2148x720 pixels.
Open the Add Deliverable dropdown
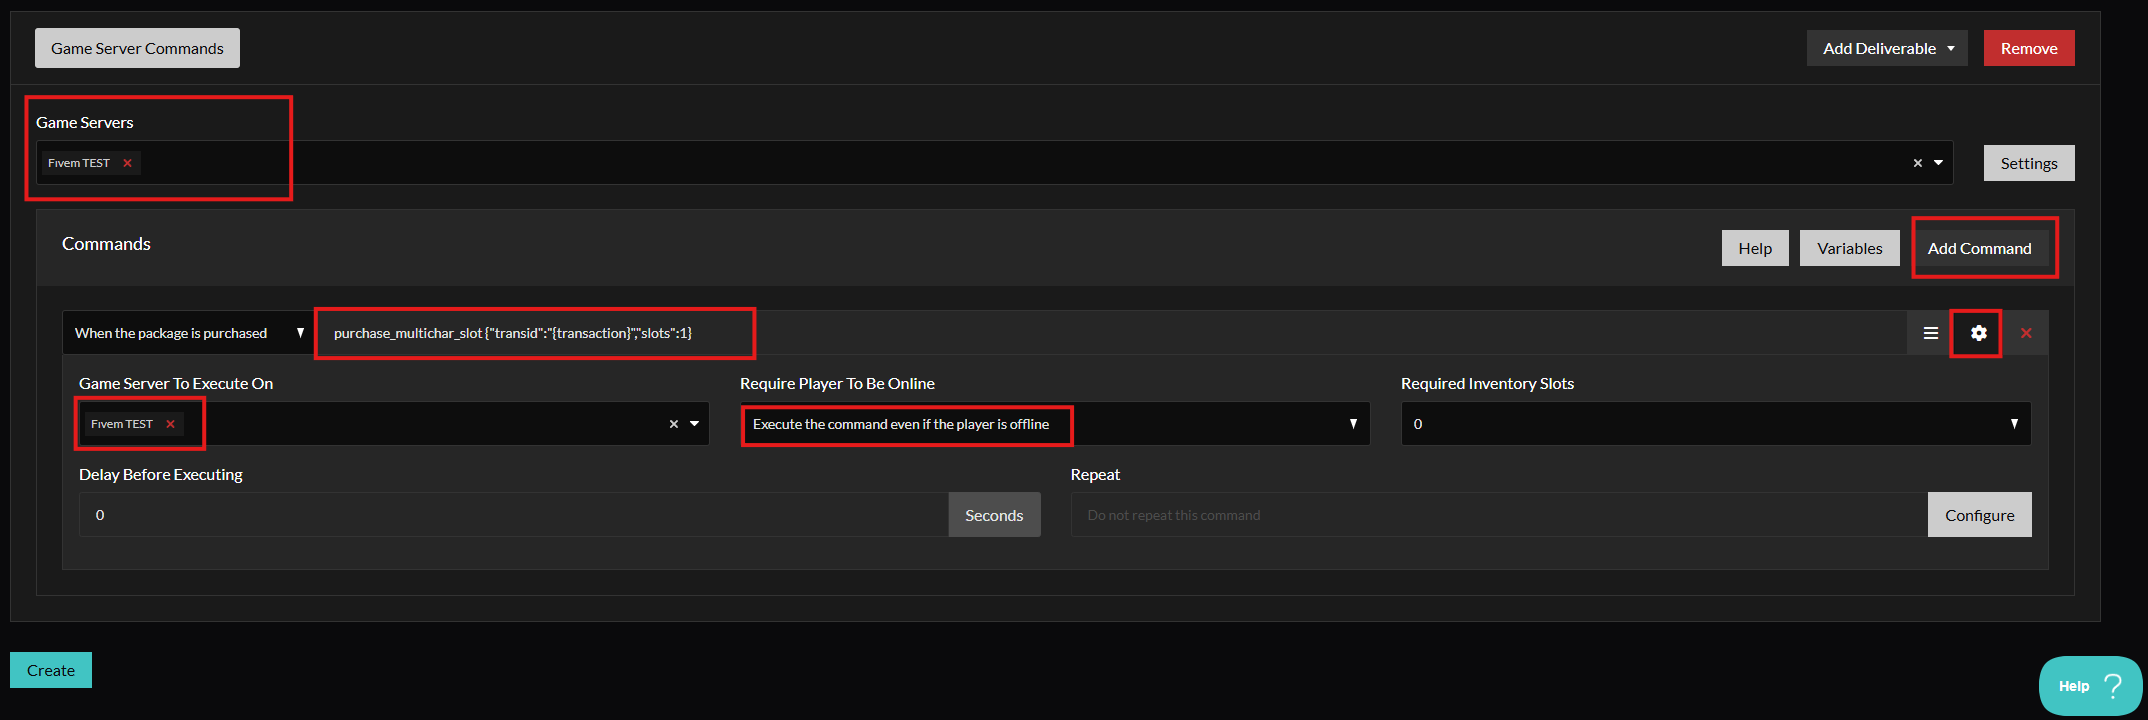1887,48
